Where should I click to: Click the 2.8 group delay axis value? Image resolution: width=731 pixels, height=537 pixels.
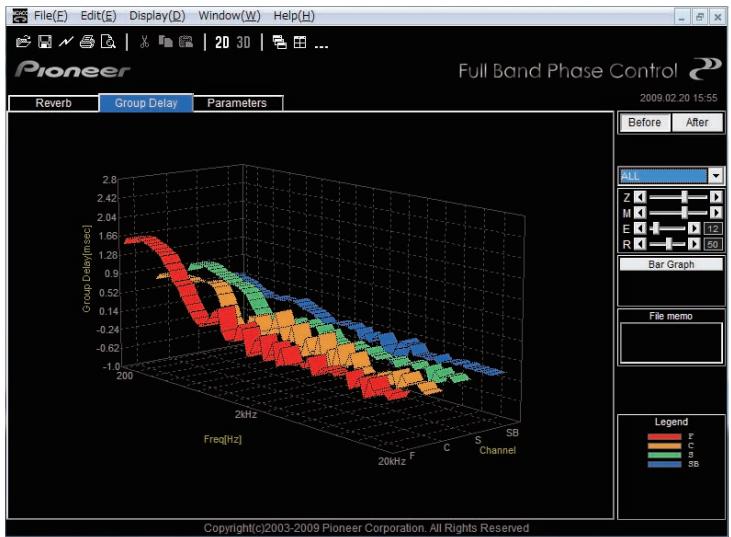(110, 180)
